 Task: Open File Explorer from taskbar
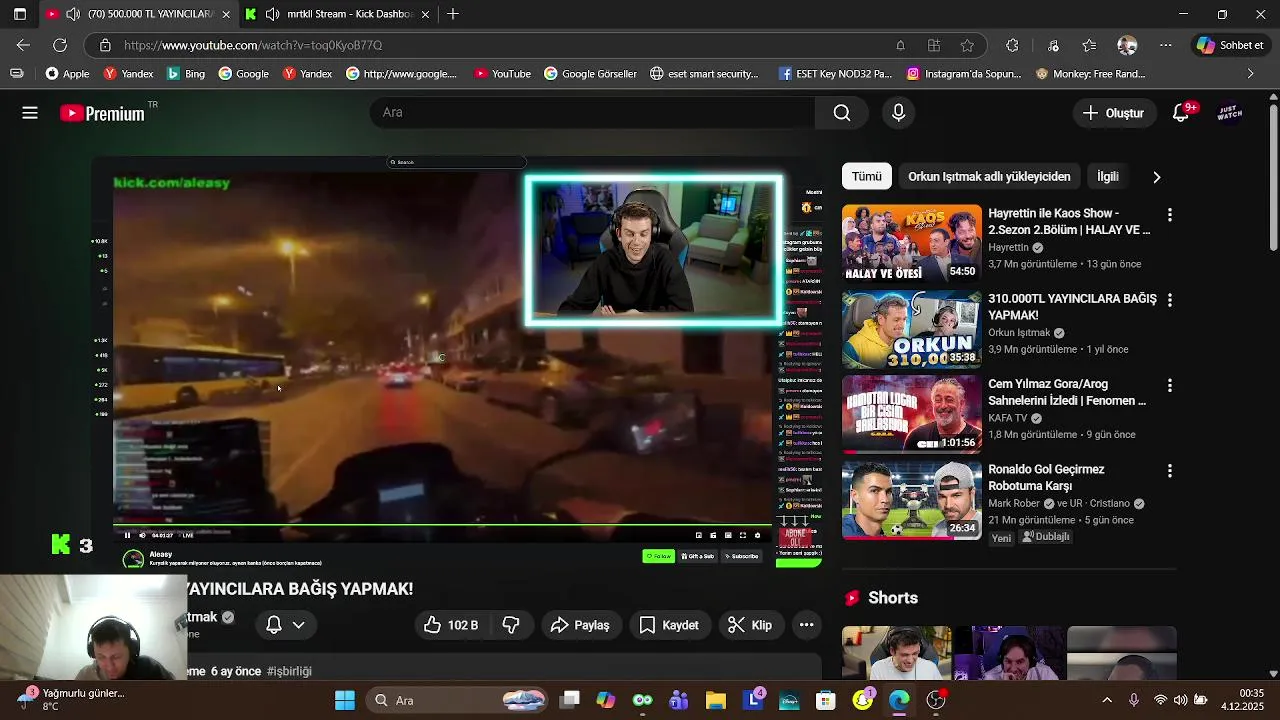715,700
